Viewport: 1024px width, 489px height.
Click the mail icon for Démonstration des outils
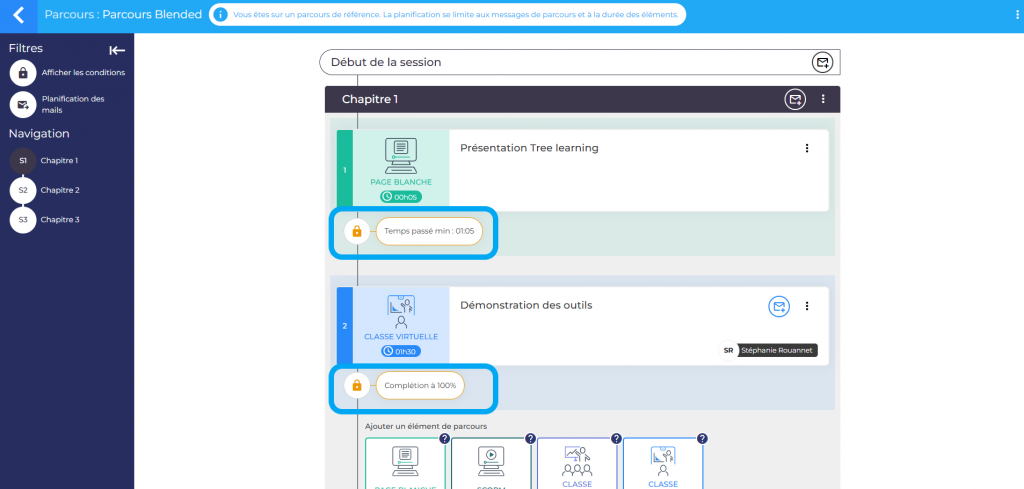click(779, 306)
